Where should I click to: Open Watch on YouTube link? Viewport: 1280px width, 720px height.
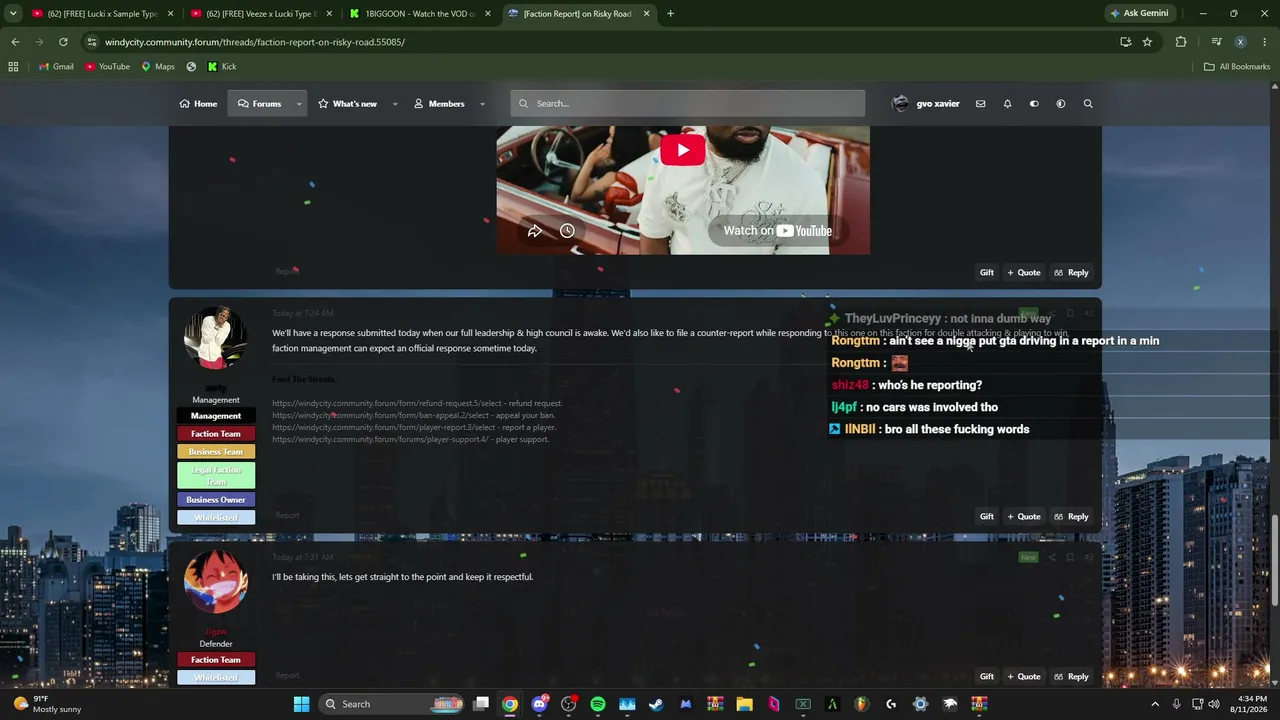[x=778, y=231]
